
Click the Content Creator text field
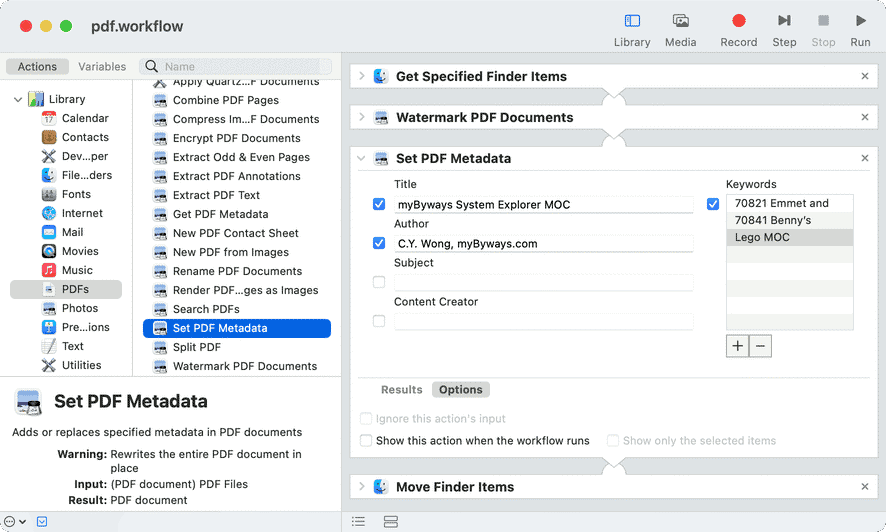(544, 321)
